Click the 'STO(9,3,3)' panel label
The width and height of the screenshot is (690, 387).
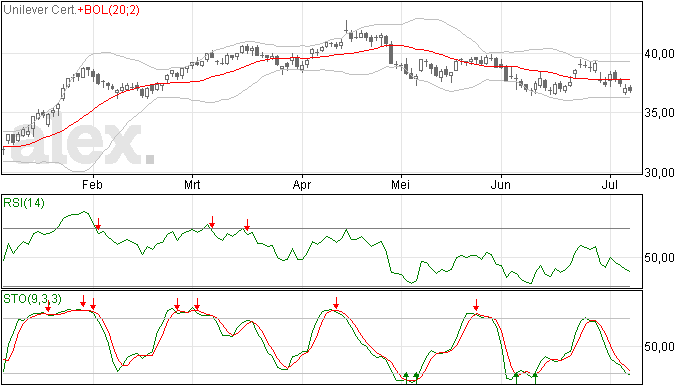click(x=32, y=299)
